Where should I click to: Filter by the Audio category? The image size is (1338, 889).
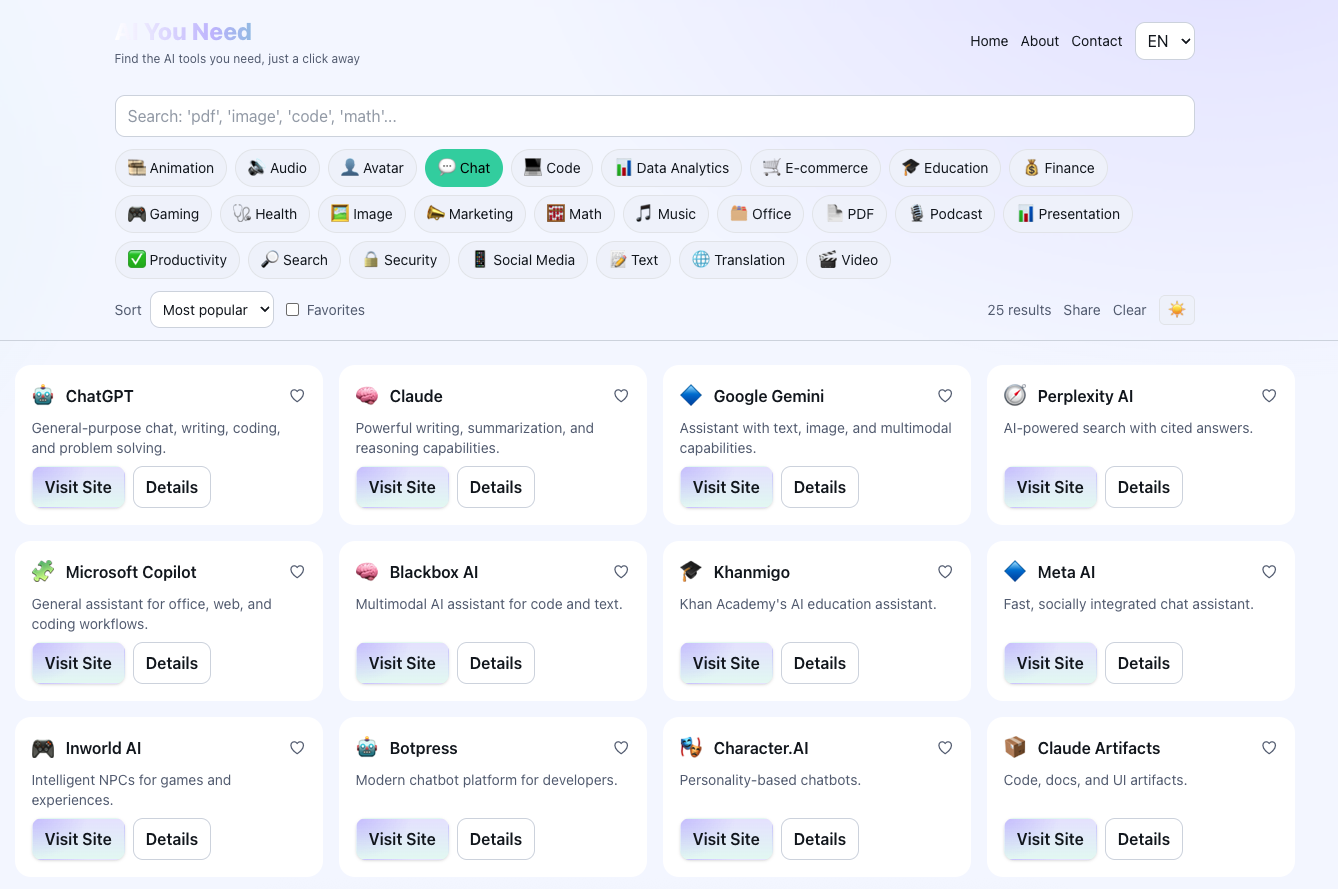pos(278,168)
